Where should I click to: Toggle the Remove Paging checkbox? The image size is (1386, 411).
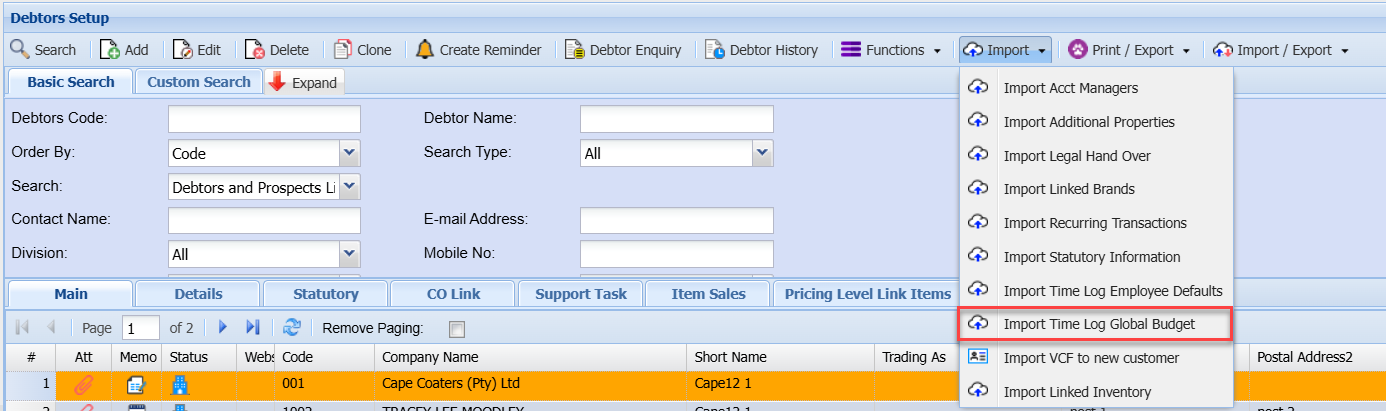[457, 328]
